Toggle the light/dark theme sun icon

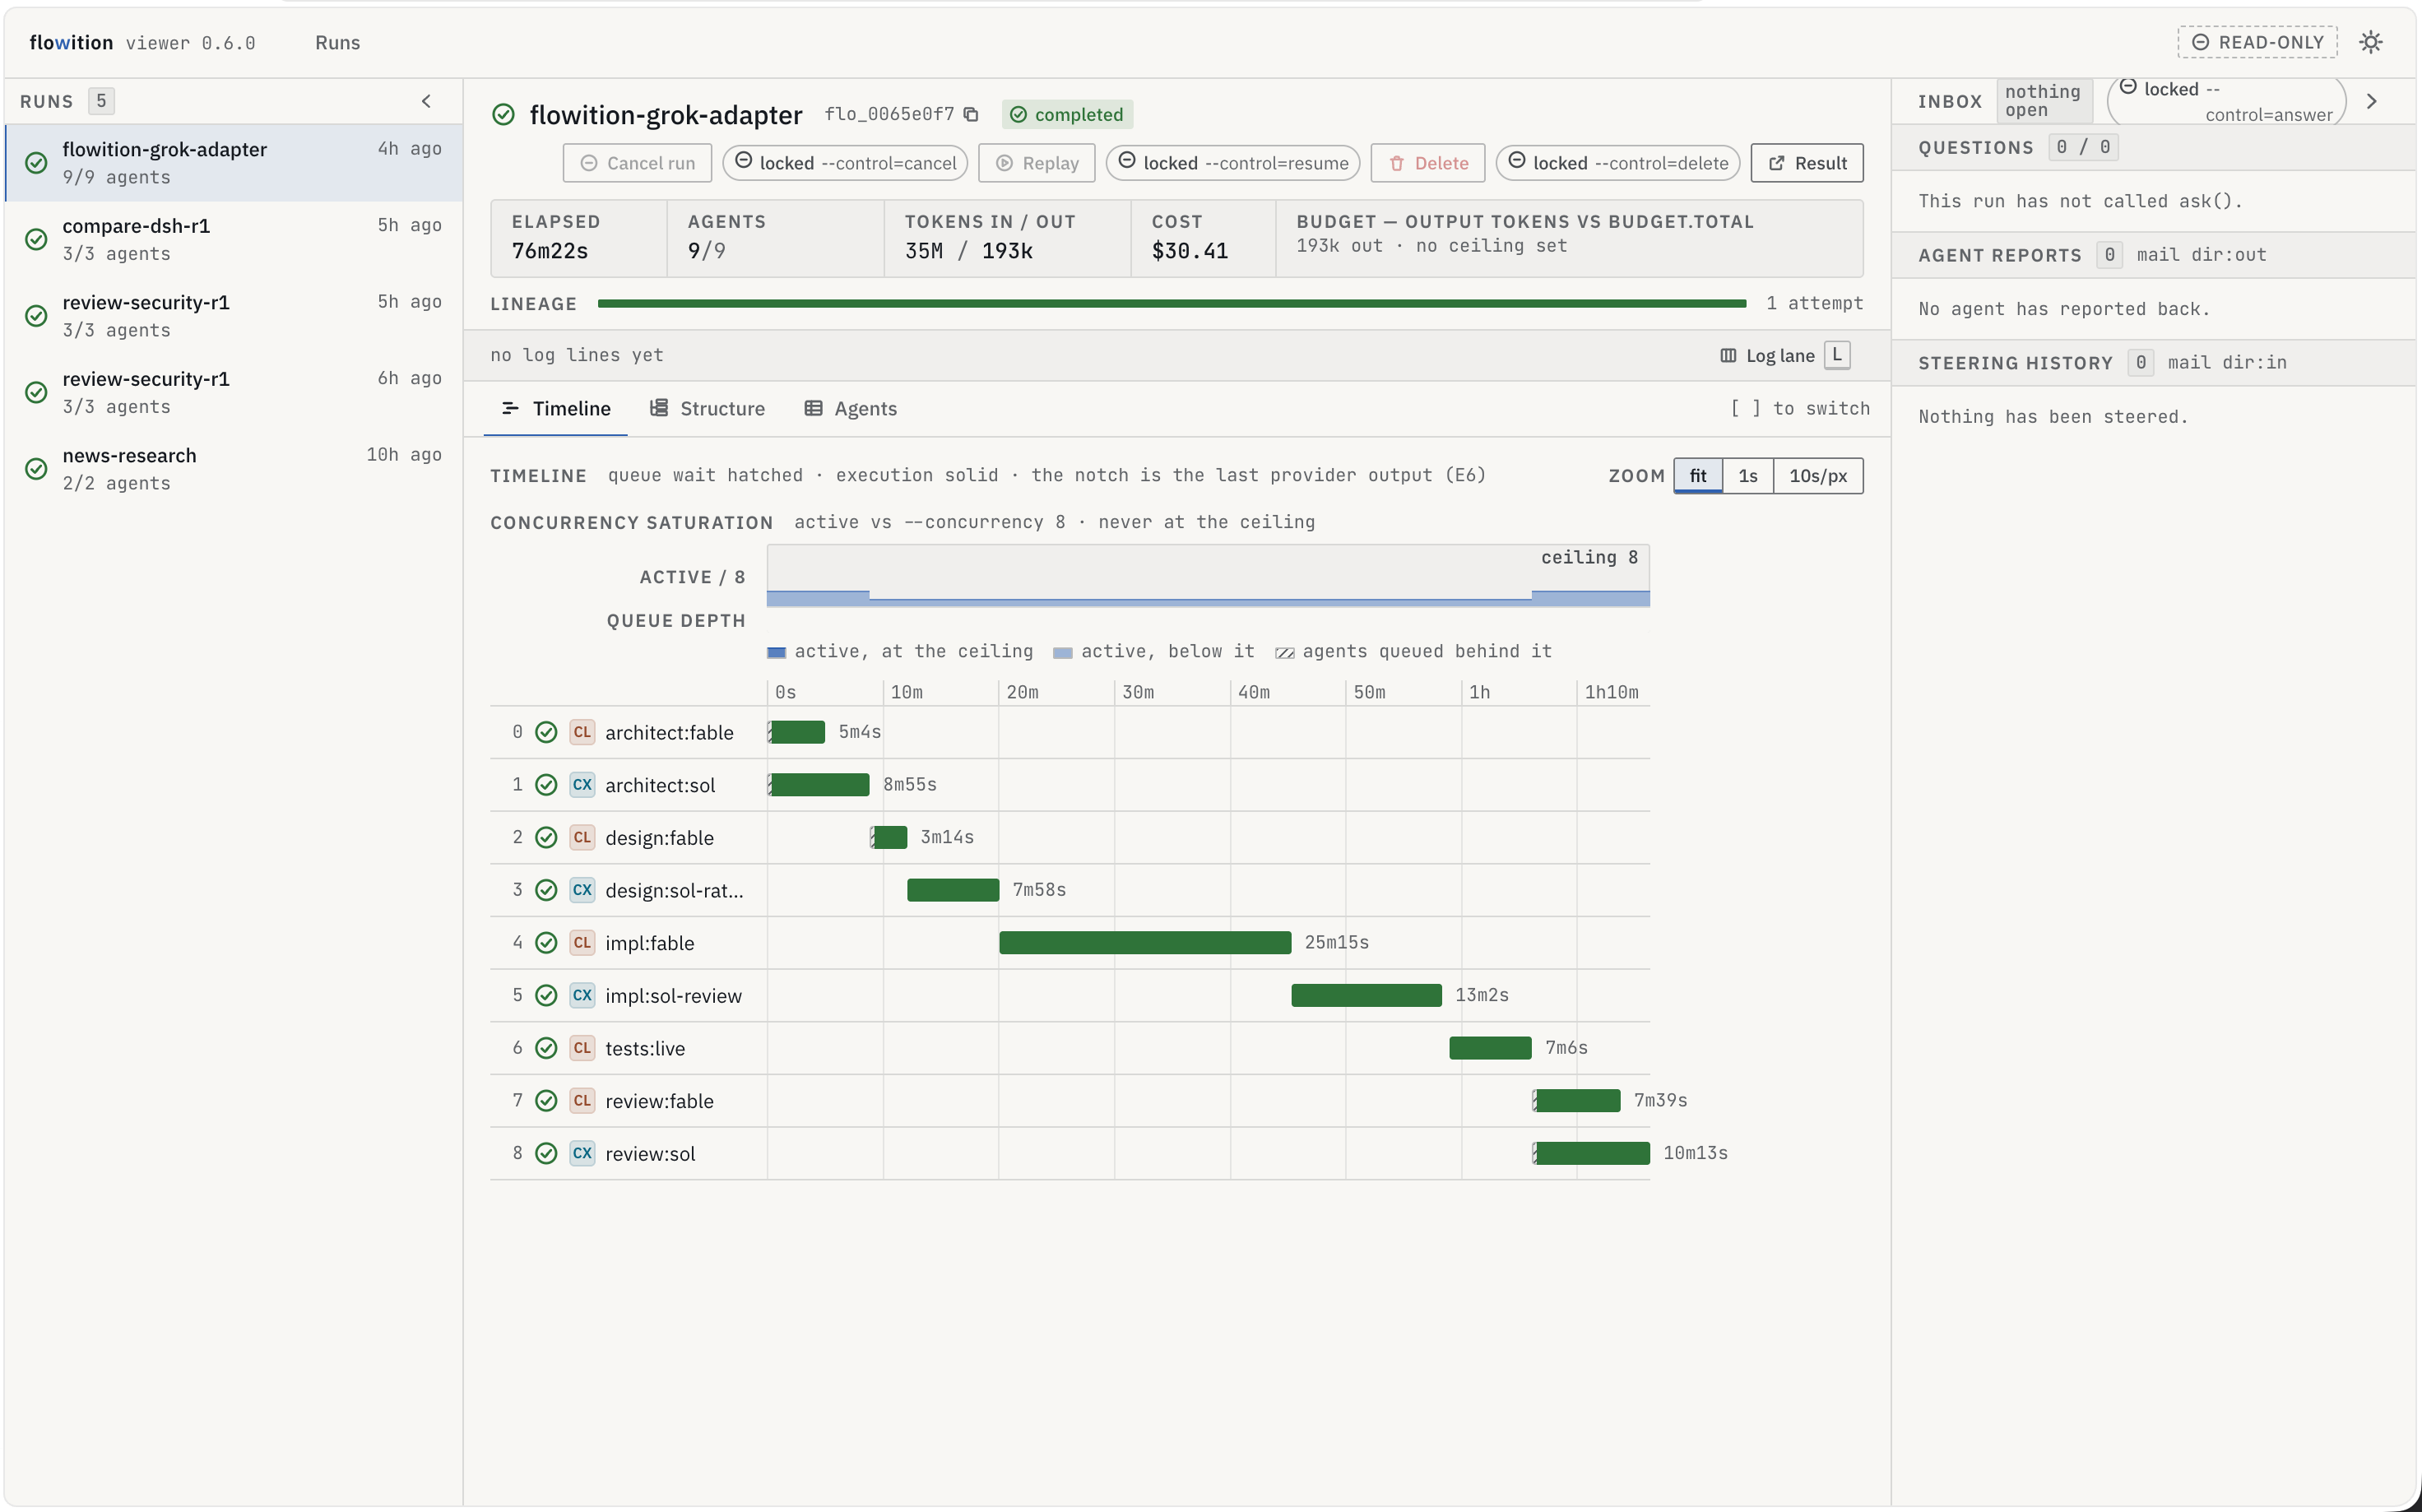2371,42
